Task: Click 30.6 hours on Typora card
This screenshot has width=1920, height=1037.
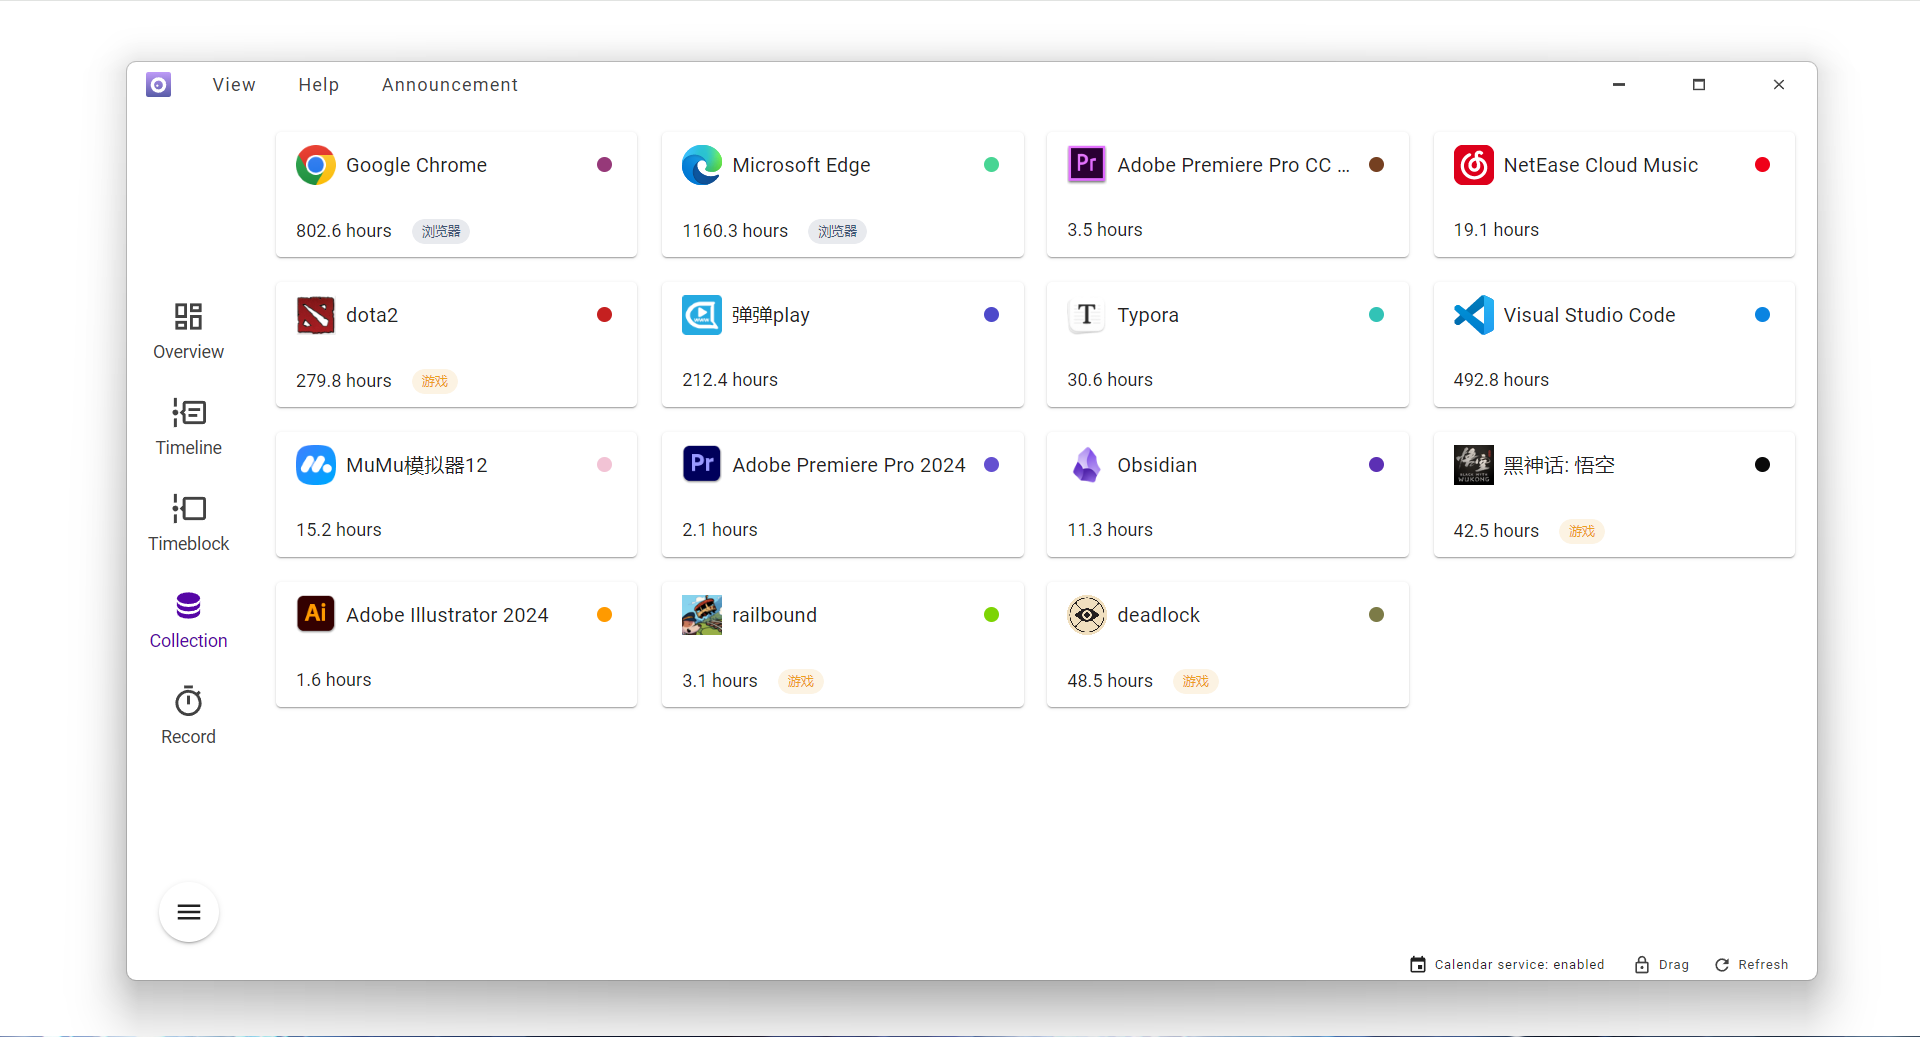Action: point(1110,380)
